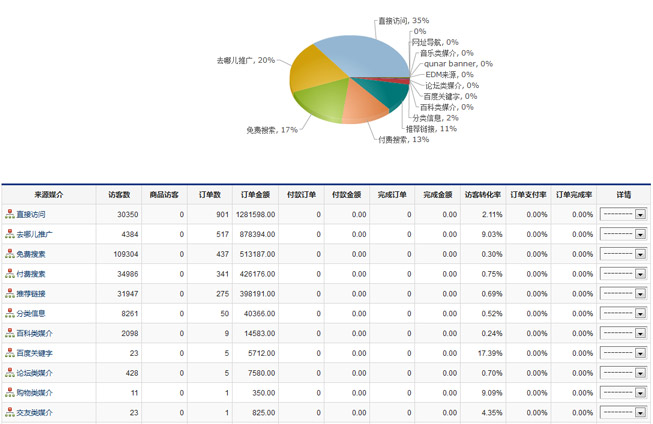The height and width of the screenshot is (424, 653).
Task: Click the order amount 1281598.00 cell
Action: tap(255, 214)
